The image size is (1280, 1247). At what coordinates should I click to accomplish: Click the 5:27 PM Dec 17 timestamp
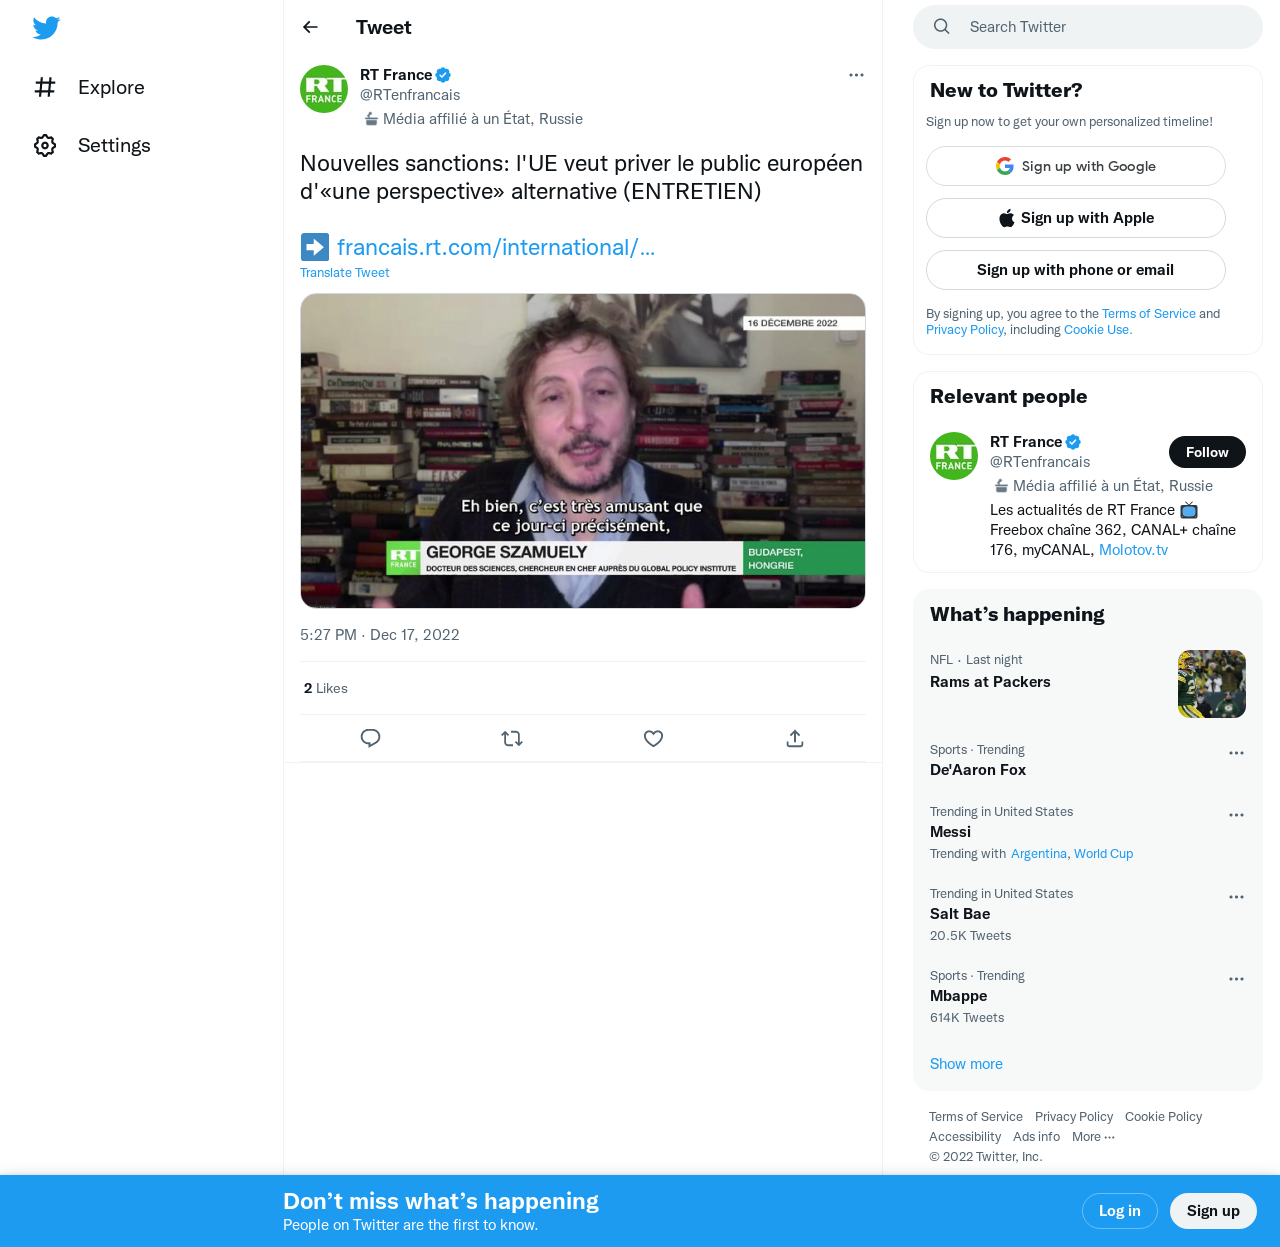pos(380,635)
